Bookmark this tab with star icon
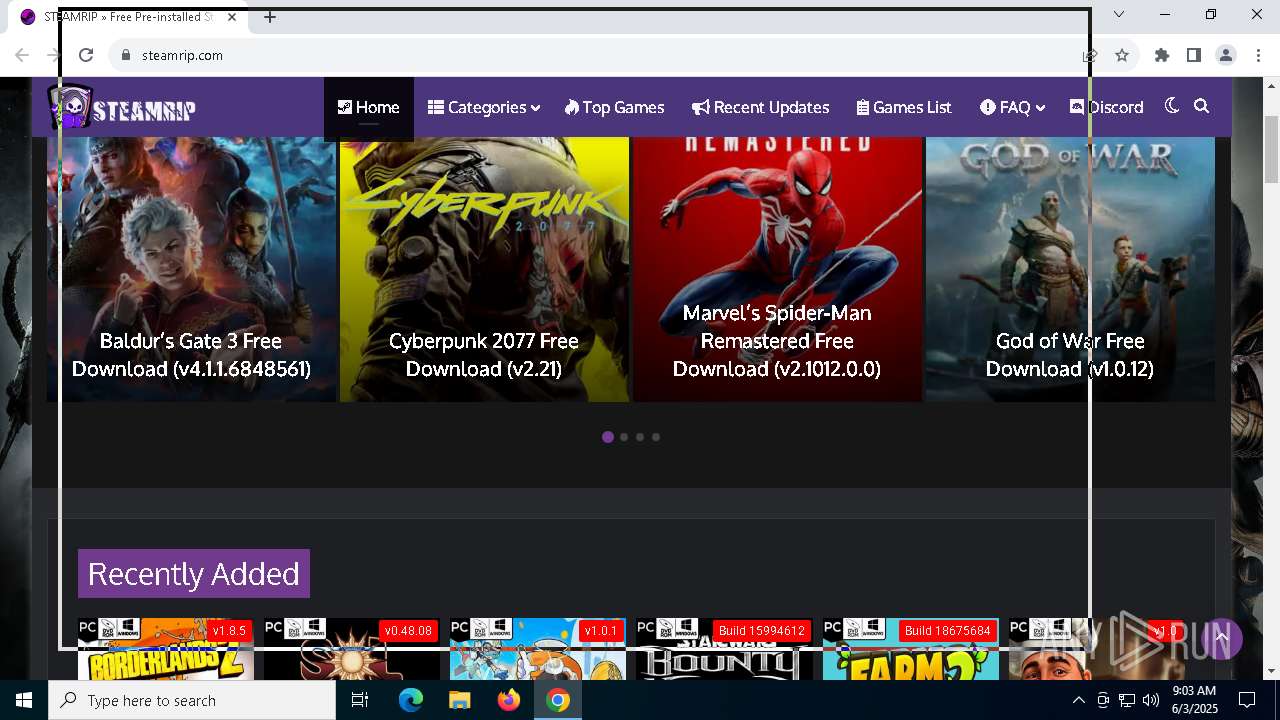The width and height of the screenshot is (1280, 720). [x=1122, y=55]
